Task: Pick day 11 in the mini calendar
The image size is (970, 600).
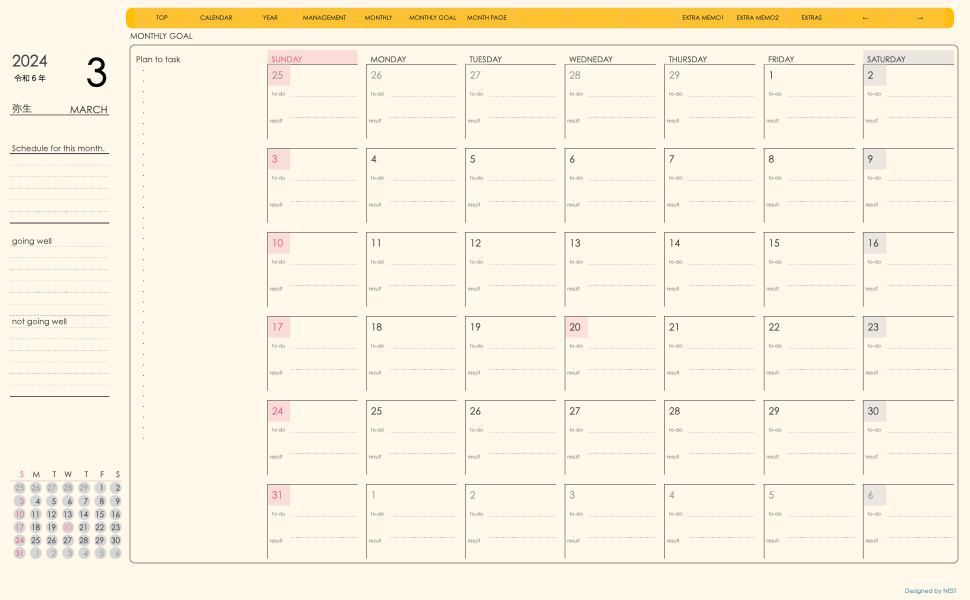Action: click(x=36, y=514)
